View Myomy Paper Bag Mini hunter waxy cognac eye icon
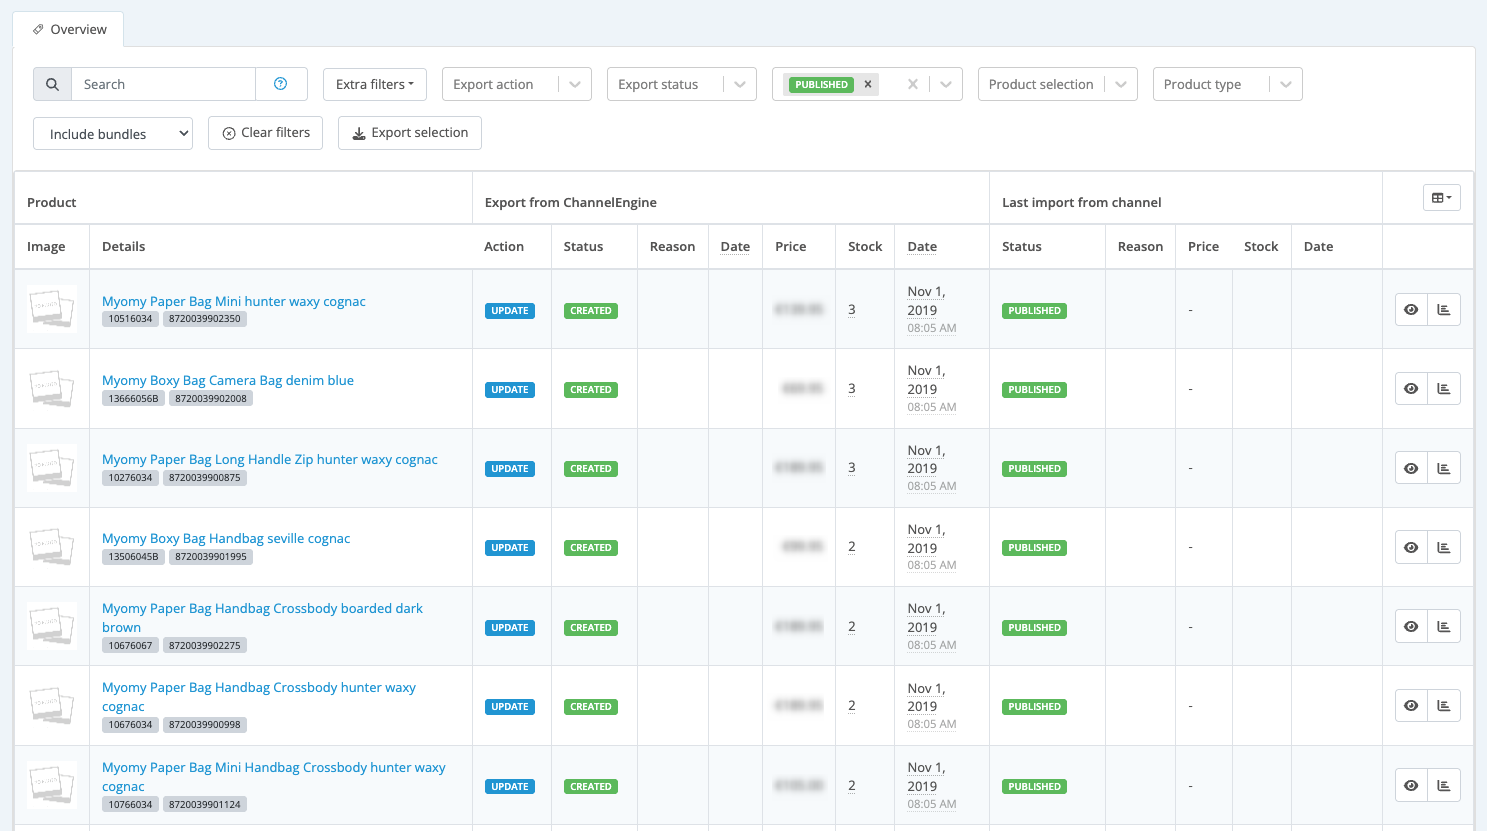1487x831 pixels. click(x=1411, y=310)
